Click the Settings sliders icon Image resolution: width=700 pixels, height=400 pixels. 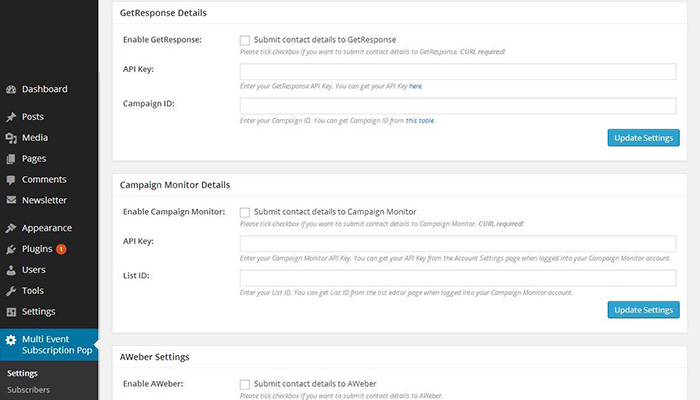pyautogui.click(x=11, y=312)
